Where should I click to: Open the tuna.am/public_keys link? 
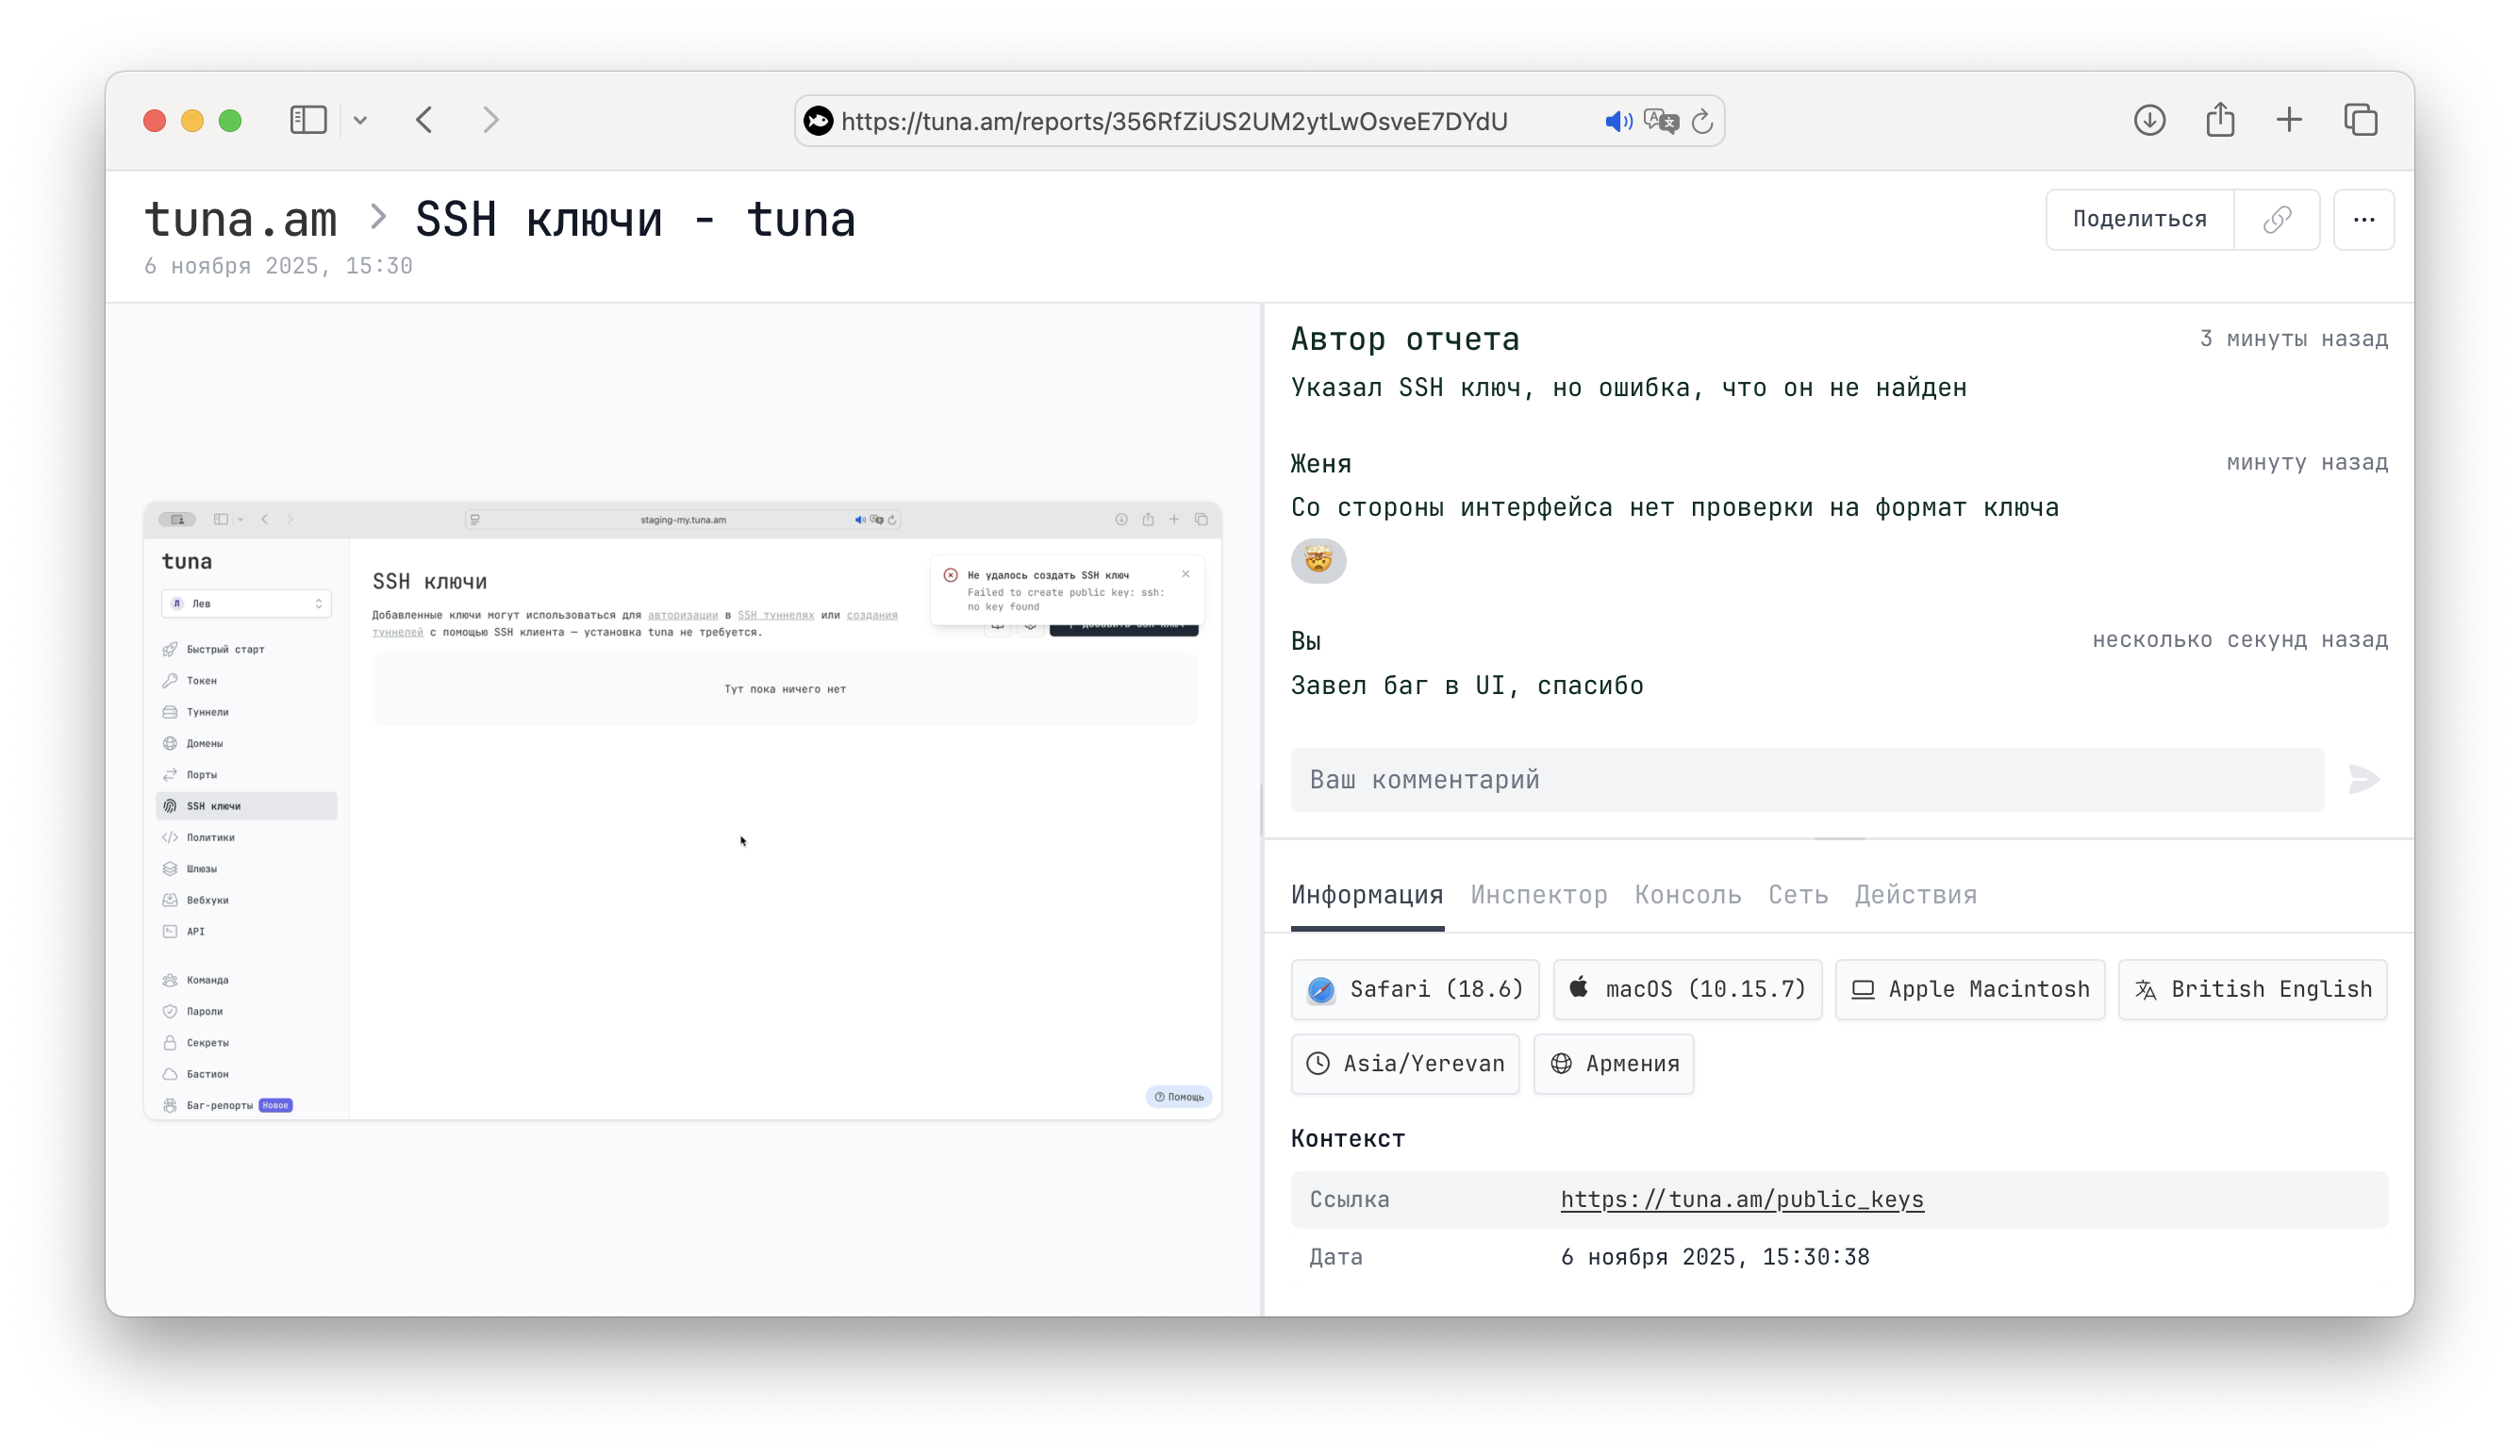point(1741,1199)
